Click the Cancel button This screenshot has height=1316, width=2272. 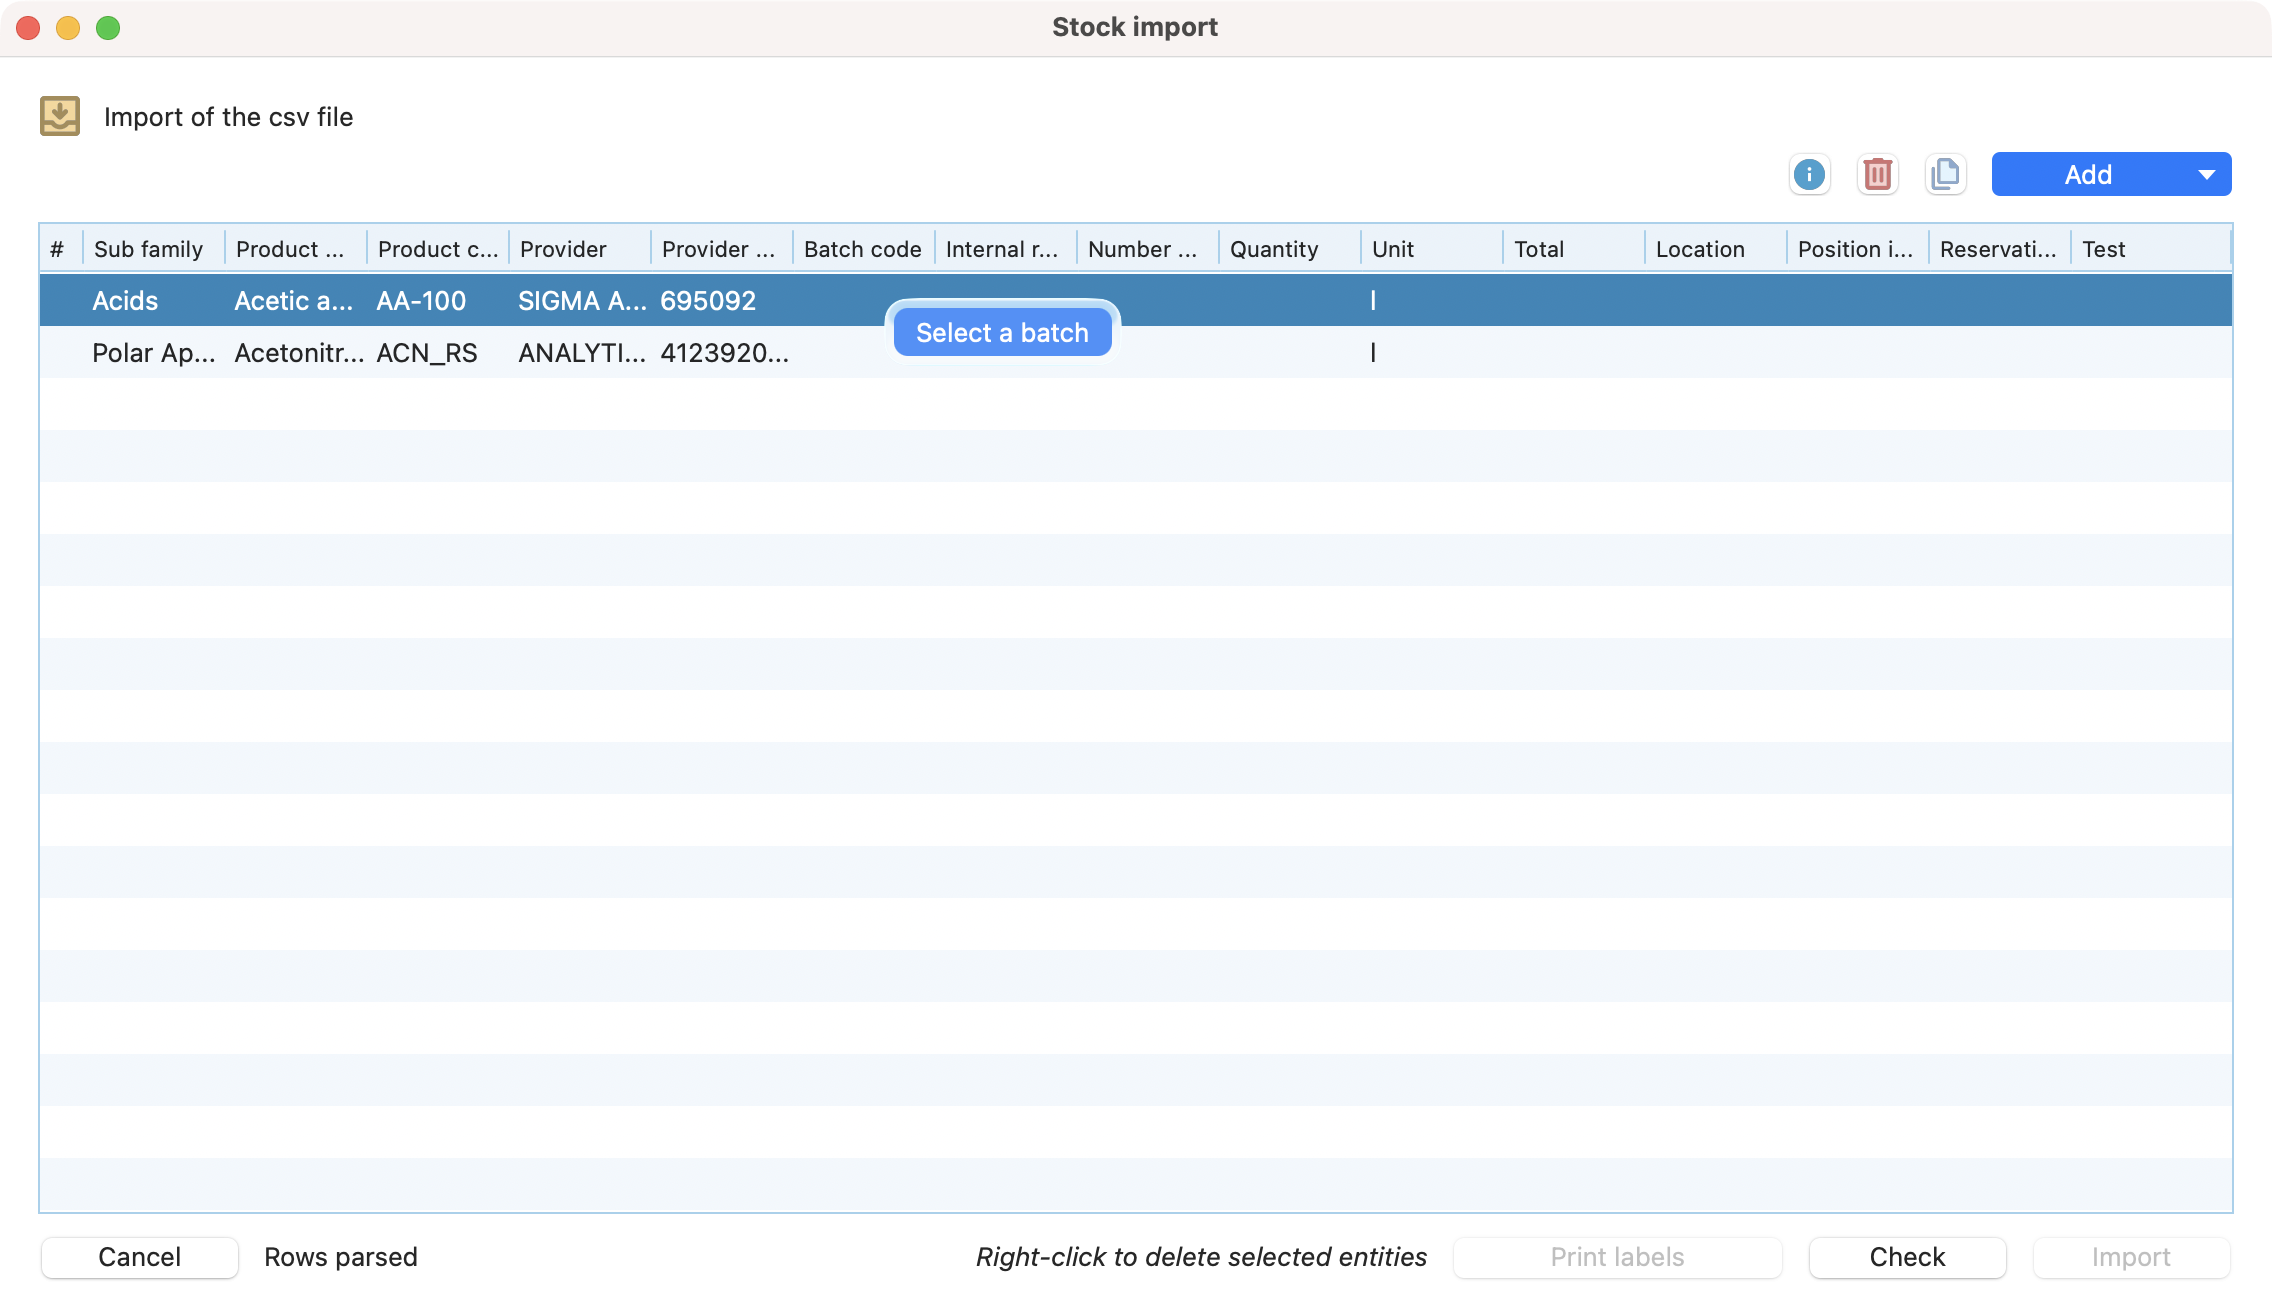pos(139,1257)
